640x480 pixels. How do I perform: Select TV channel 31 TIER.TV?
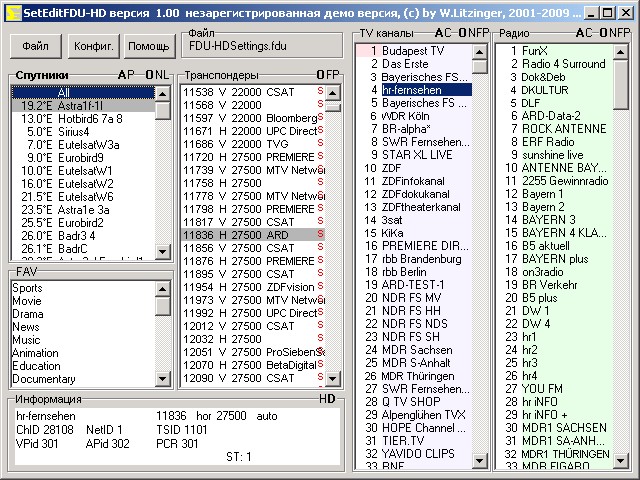414,441
